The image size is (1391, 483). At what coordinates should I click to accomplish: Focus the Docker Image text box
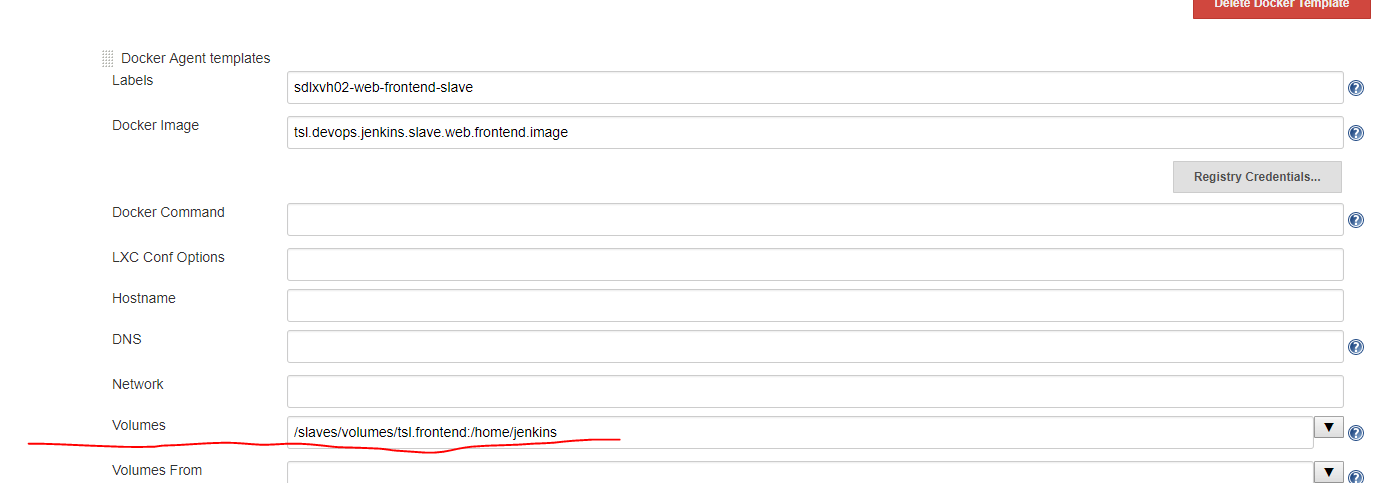(x=814, y=132)
